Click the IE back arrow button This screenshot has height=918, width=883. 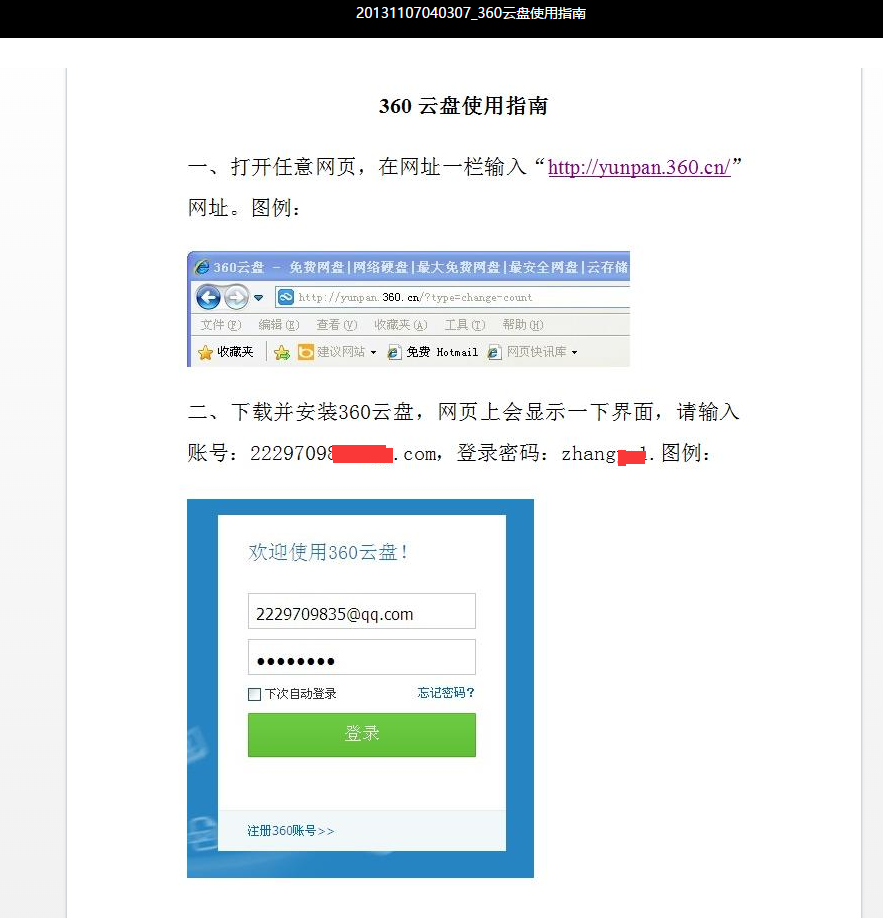pos(208,297)
